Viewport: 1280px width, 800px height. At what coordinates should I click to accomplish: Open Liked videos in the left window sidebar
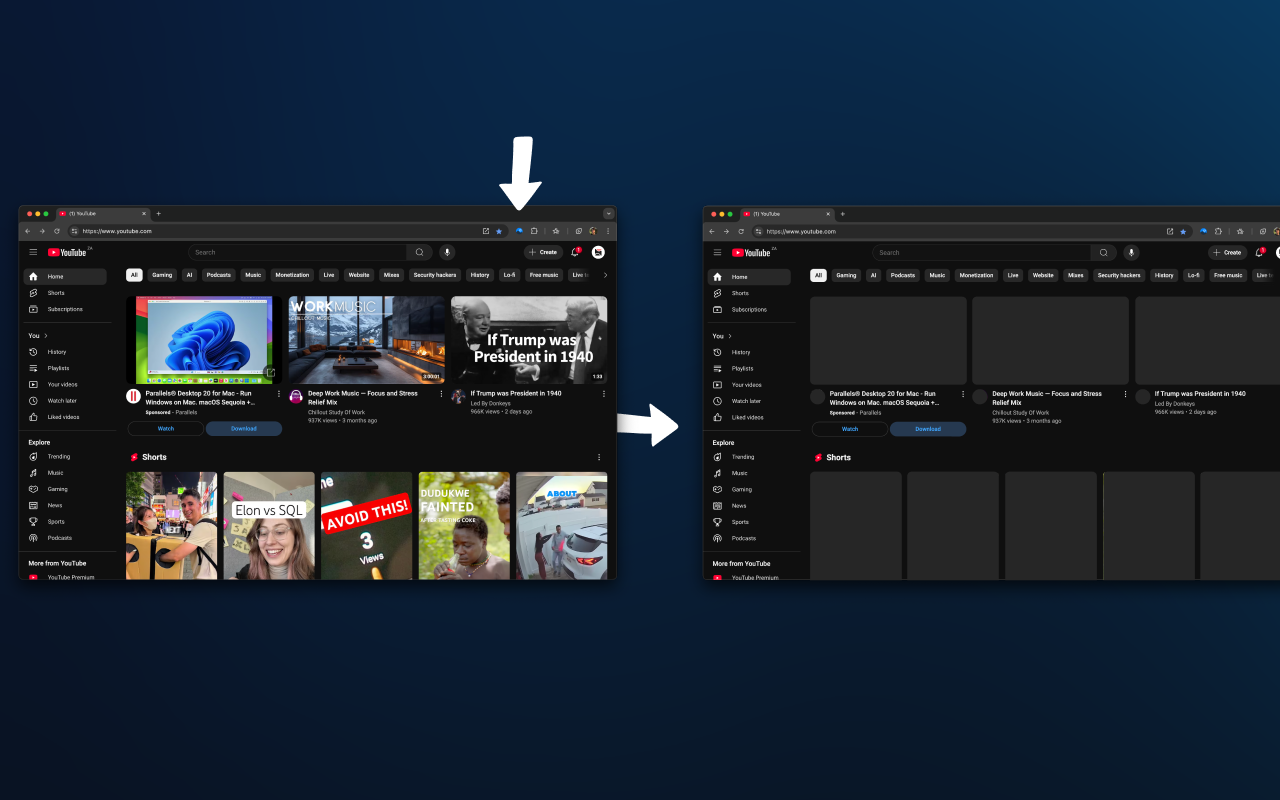click(x=65, y=417)
